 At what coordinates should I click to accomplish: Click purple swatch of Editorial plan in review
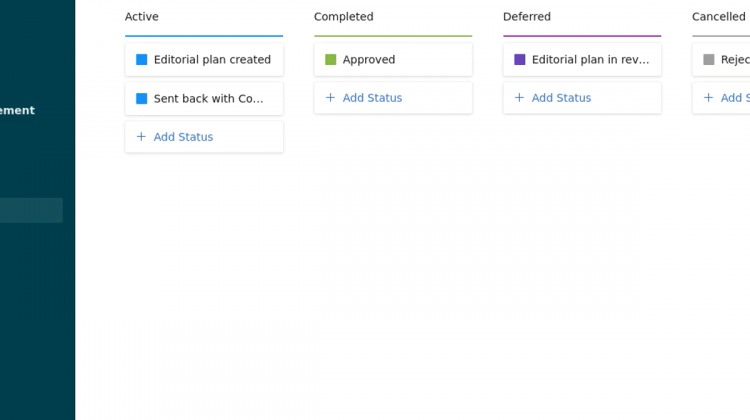click(x=520, y=60)
